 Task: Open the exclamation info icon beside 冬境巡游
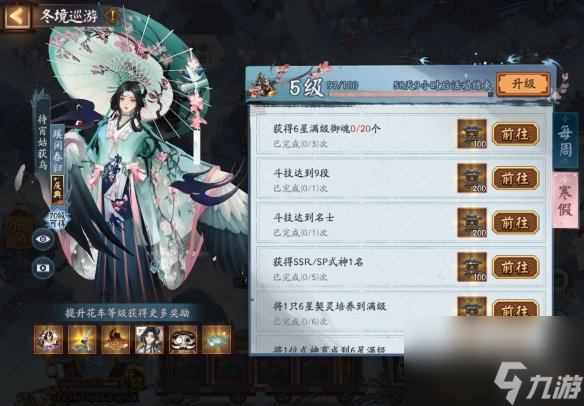pyautogui.click(x=112, y=16)
